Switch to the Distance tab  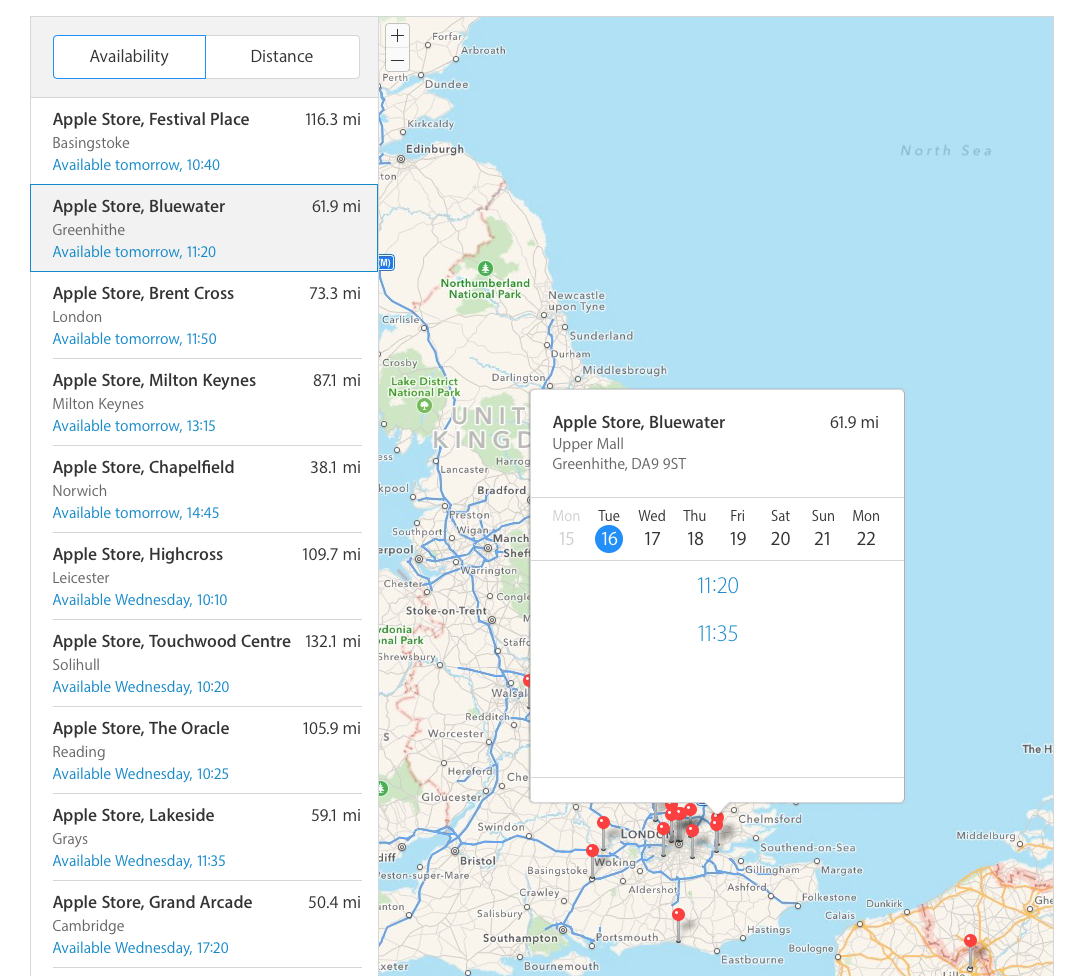click(x=282, y=57)
